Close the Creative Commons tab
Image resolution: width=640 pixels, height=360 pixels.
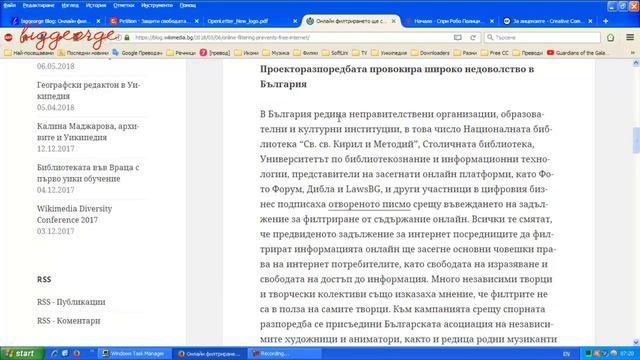click(590, 21)
